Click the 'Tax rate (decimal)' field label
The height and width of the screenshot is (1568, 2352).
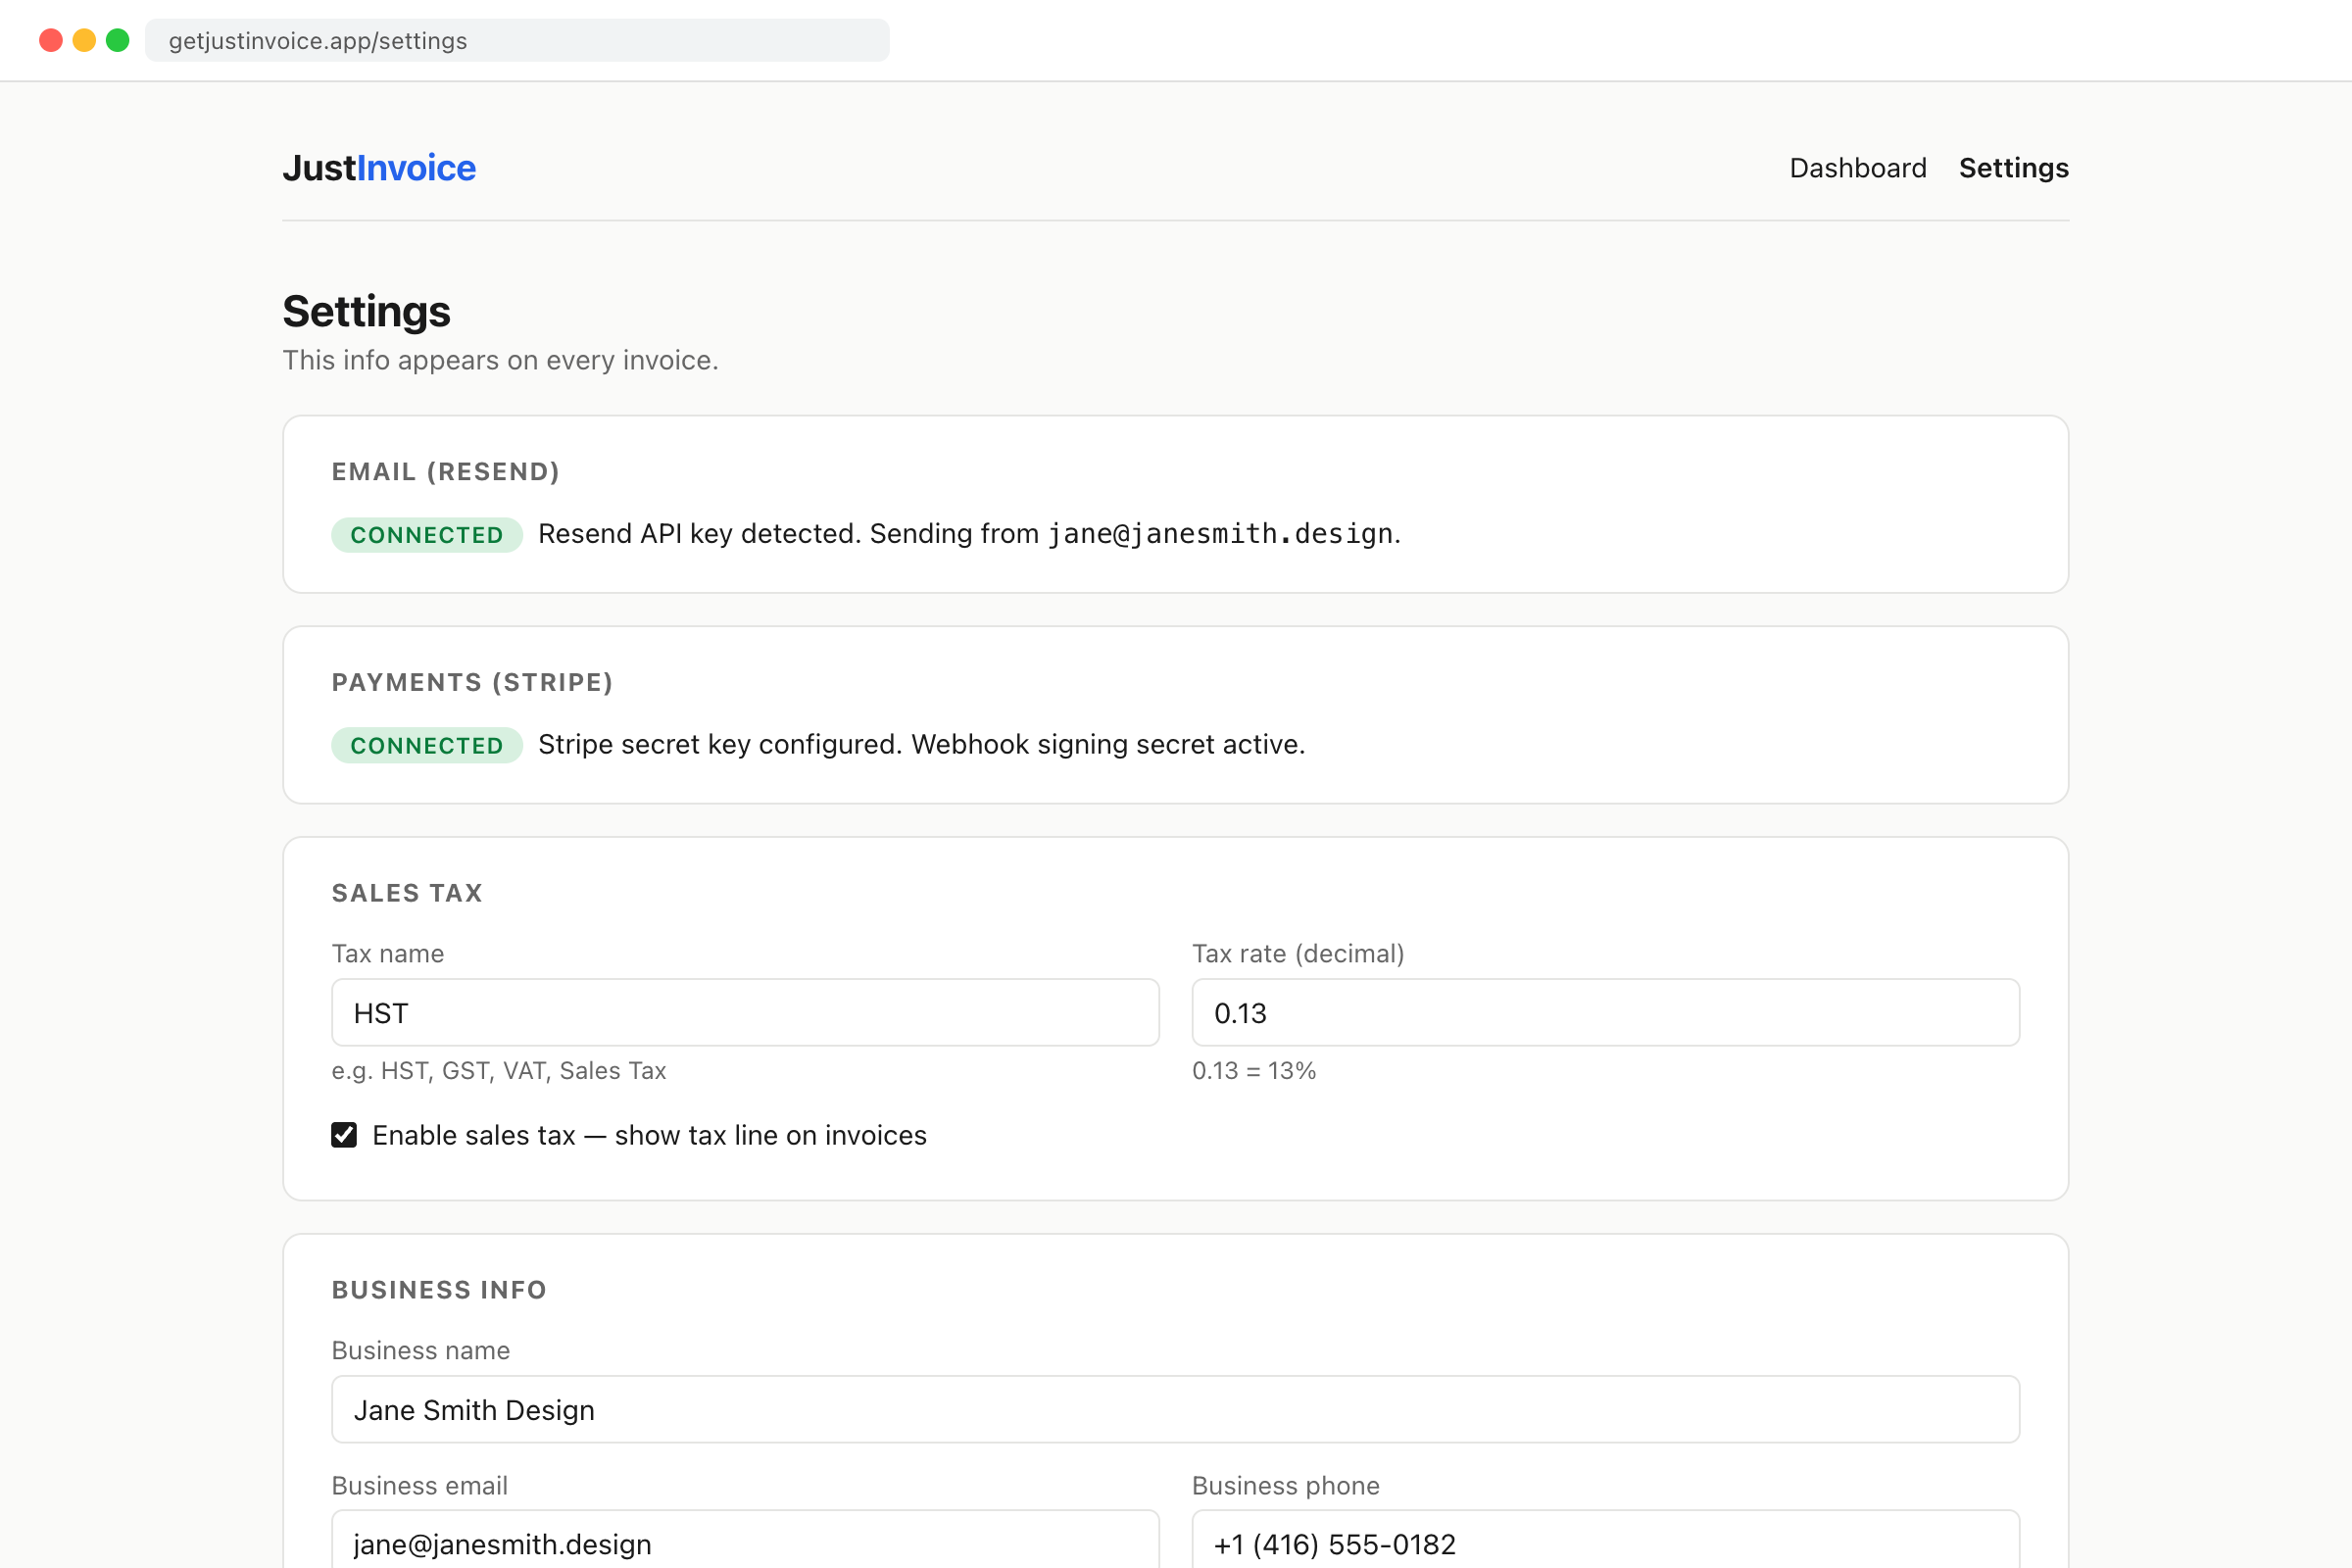[x=1298, y=954]
